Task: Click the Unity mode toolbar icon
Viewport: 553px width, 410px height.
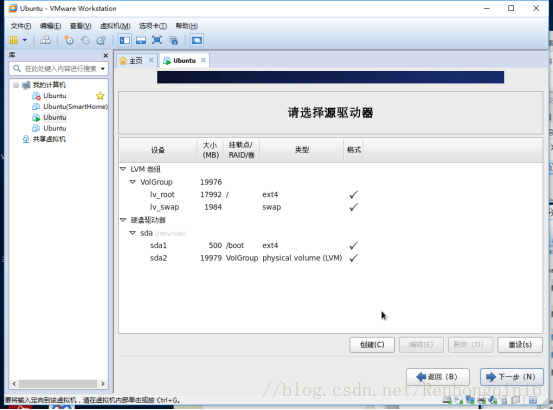Action: [174, 40]
